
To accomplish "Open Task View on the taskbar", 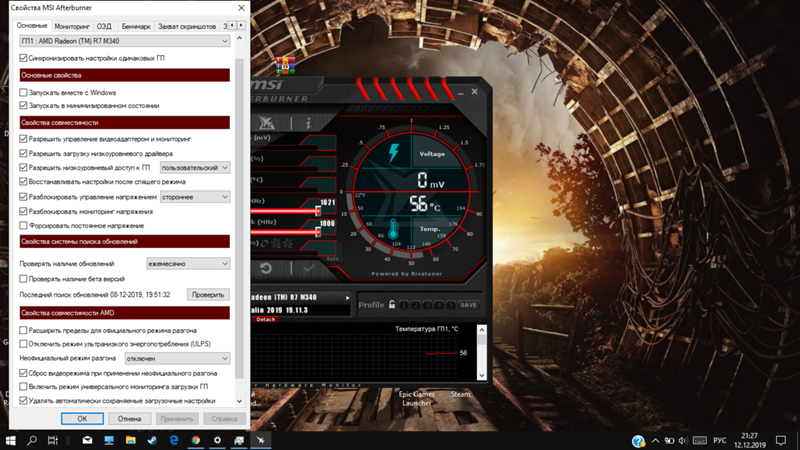I will coord(53,440).
